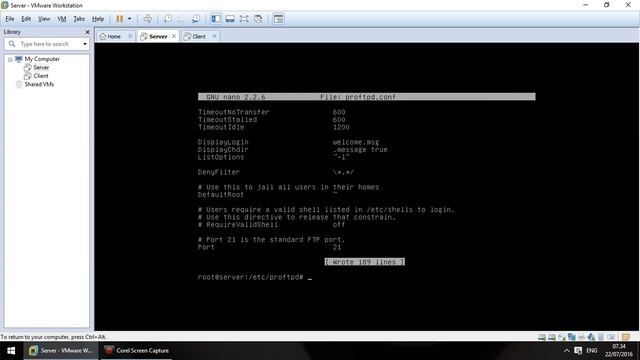This screenshot has width=640, height=360.
Task: Click the ENG language indicator
Action: click(x=592, y=351)
